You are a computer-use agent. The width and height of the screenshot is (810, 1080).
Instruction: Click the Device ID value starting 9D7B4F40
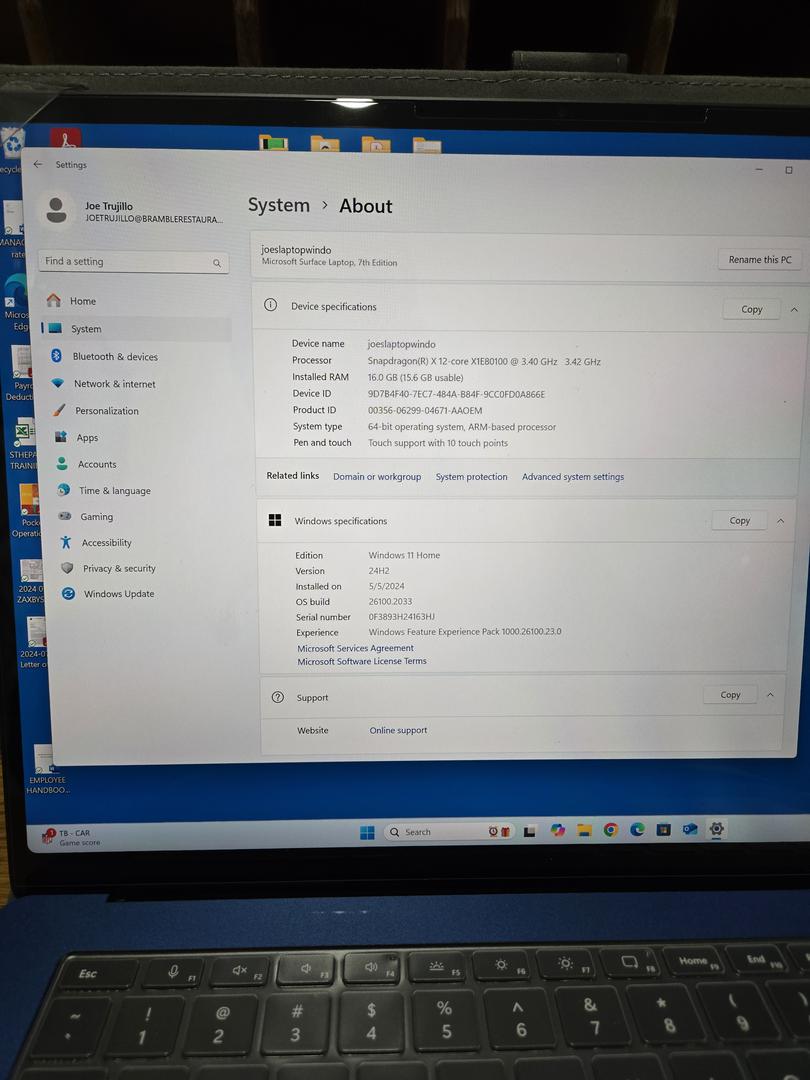pos(456,394)
